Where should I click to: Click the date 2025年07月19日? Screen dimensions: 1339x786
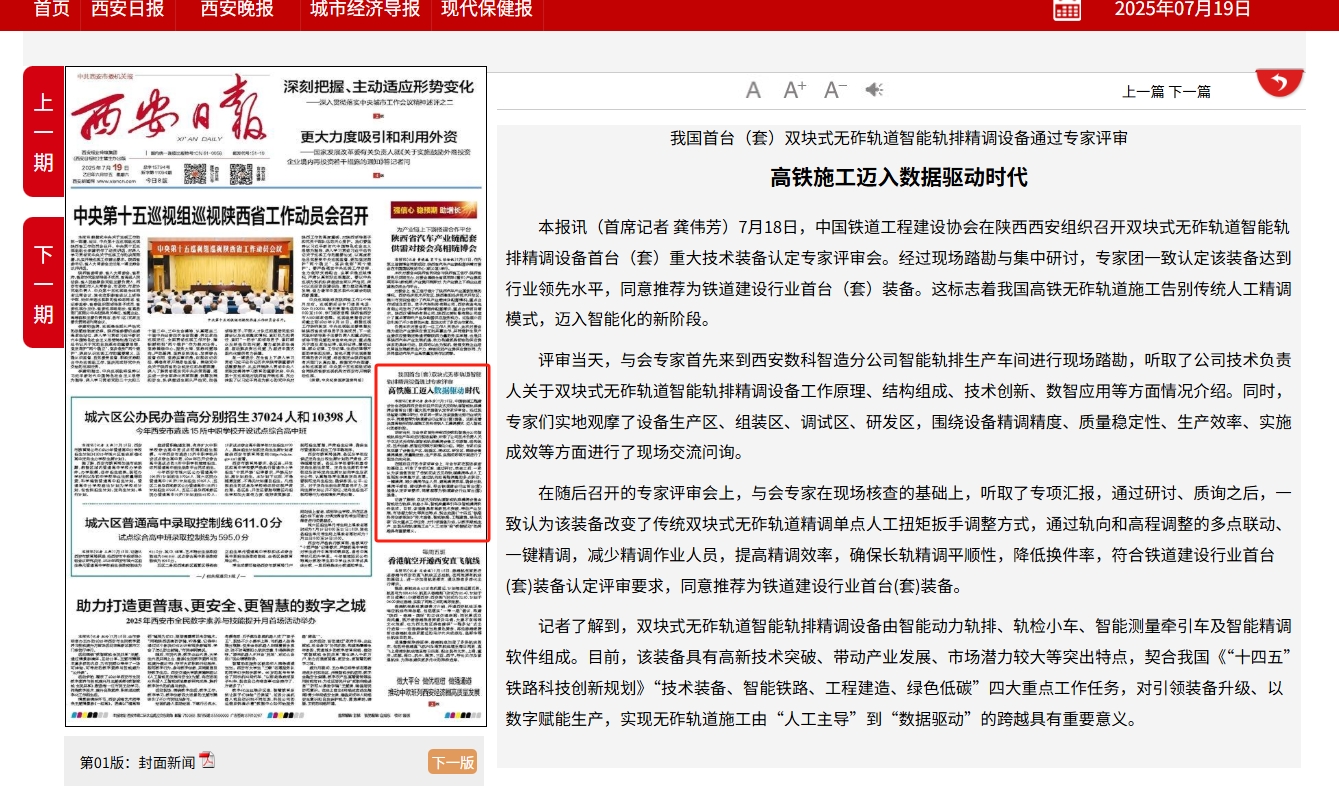1183,9
